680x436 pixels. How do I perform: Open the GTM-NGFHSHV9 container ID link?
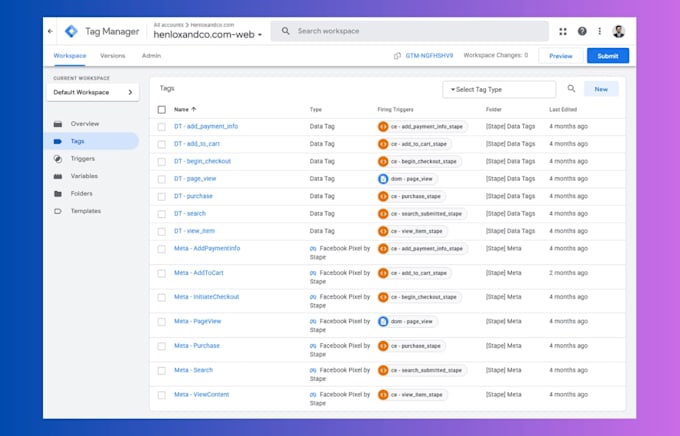(x=429, y=56)
